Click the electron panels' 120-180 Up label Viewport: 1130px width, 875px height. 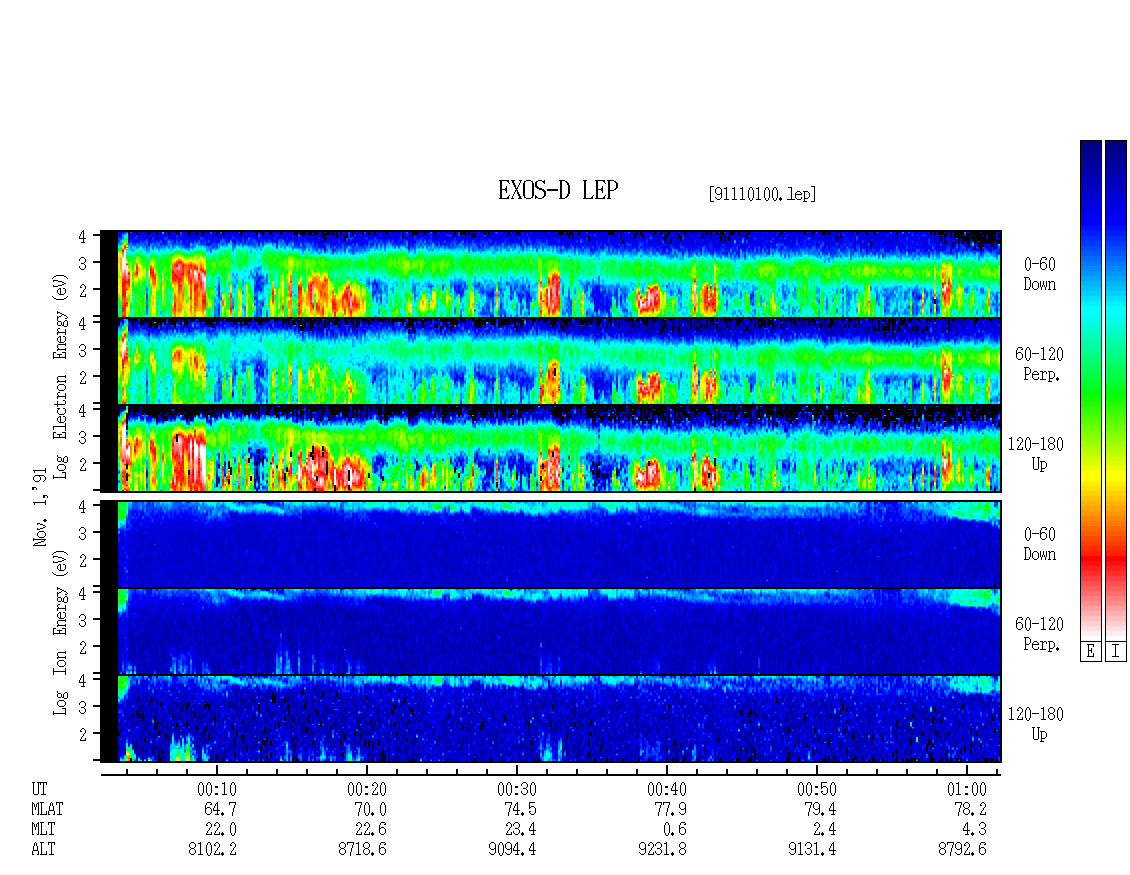coord(1036,454)
